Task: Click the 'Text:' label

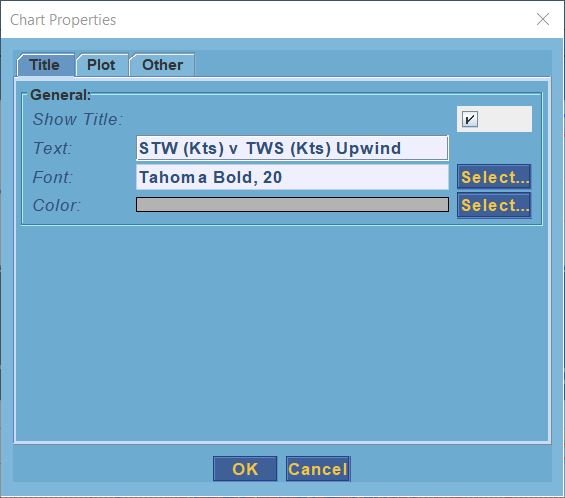Action: coord(53,148)
